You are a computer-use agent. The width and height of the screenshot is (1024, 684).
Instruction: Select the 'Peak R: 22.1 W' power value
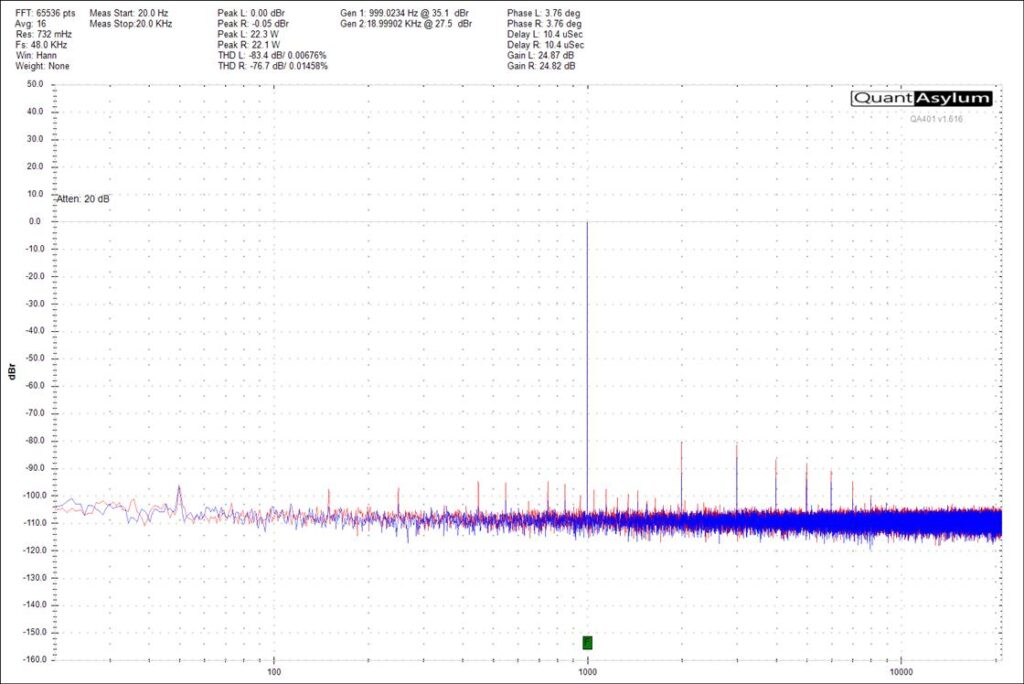pos(249,44)
